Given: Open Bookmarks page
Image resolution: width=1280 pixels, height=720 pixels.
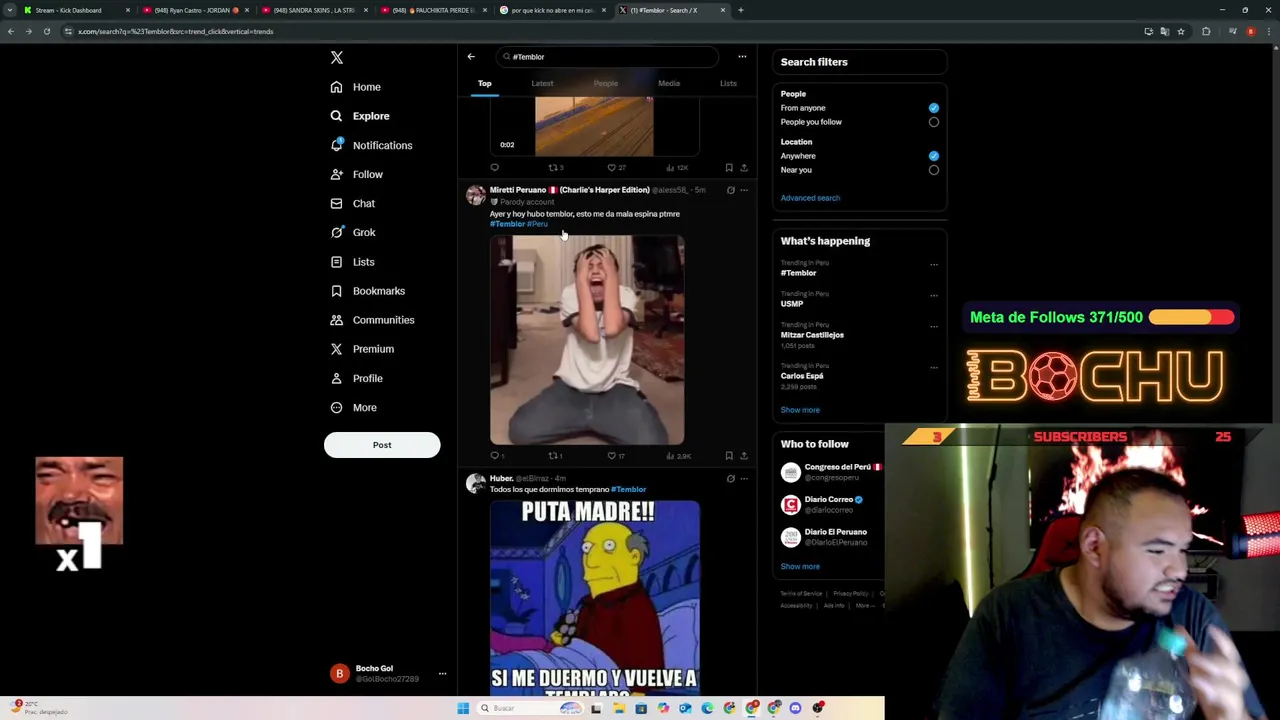Looking at the screenshot, I should [367, 291].
